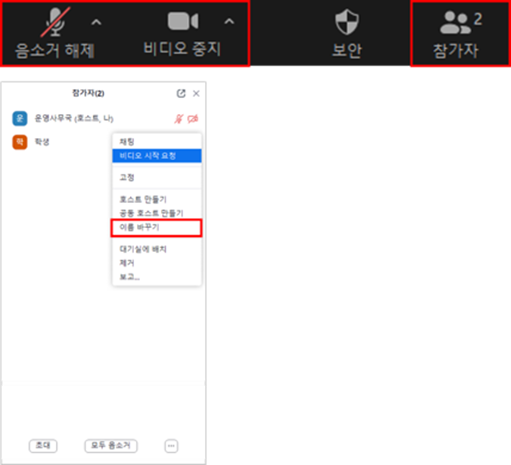Click the 모두 음소거 button

click(x=111, y=446)
